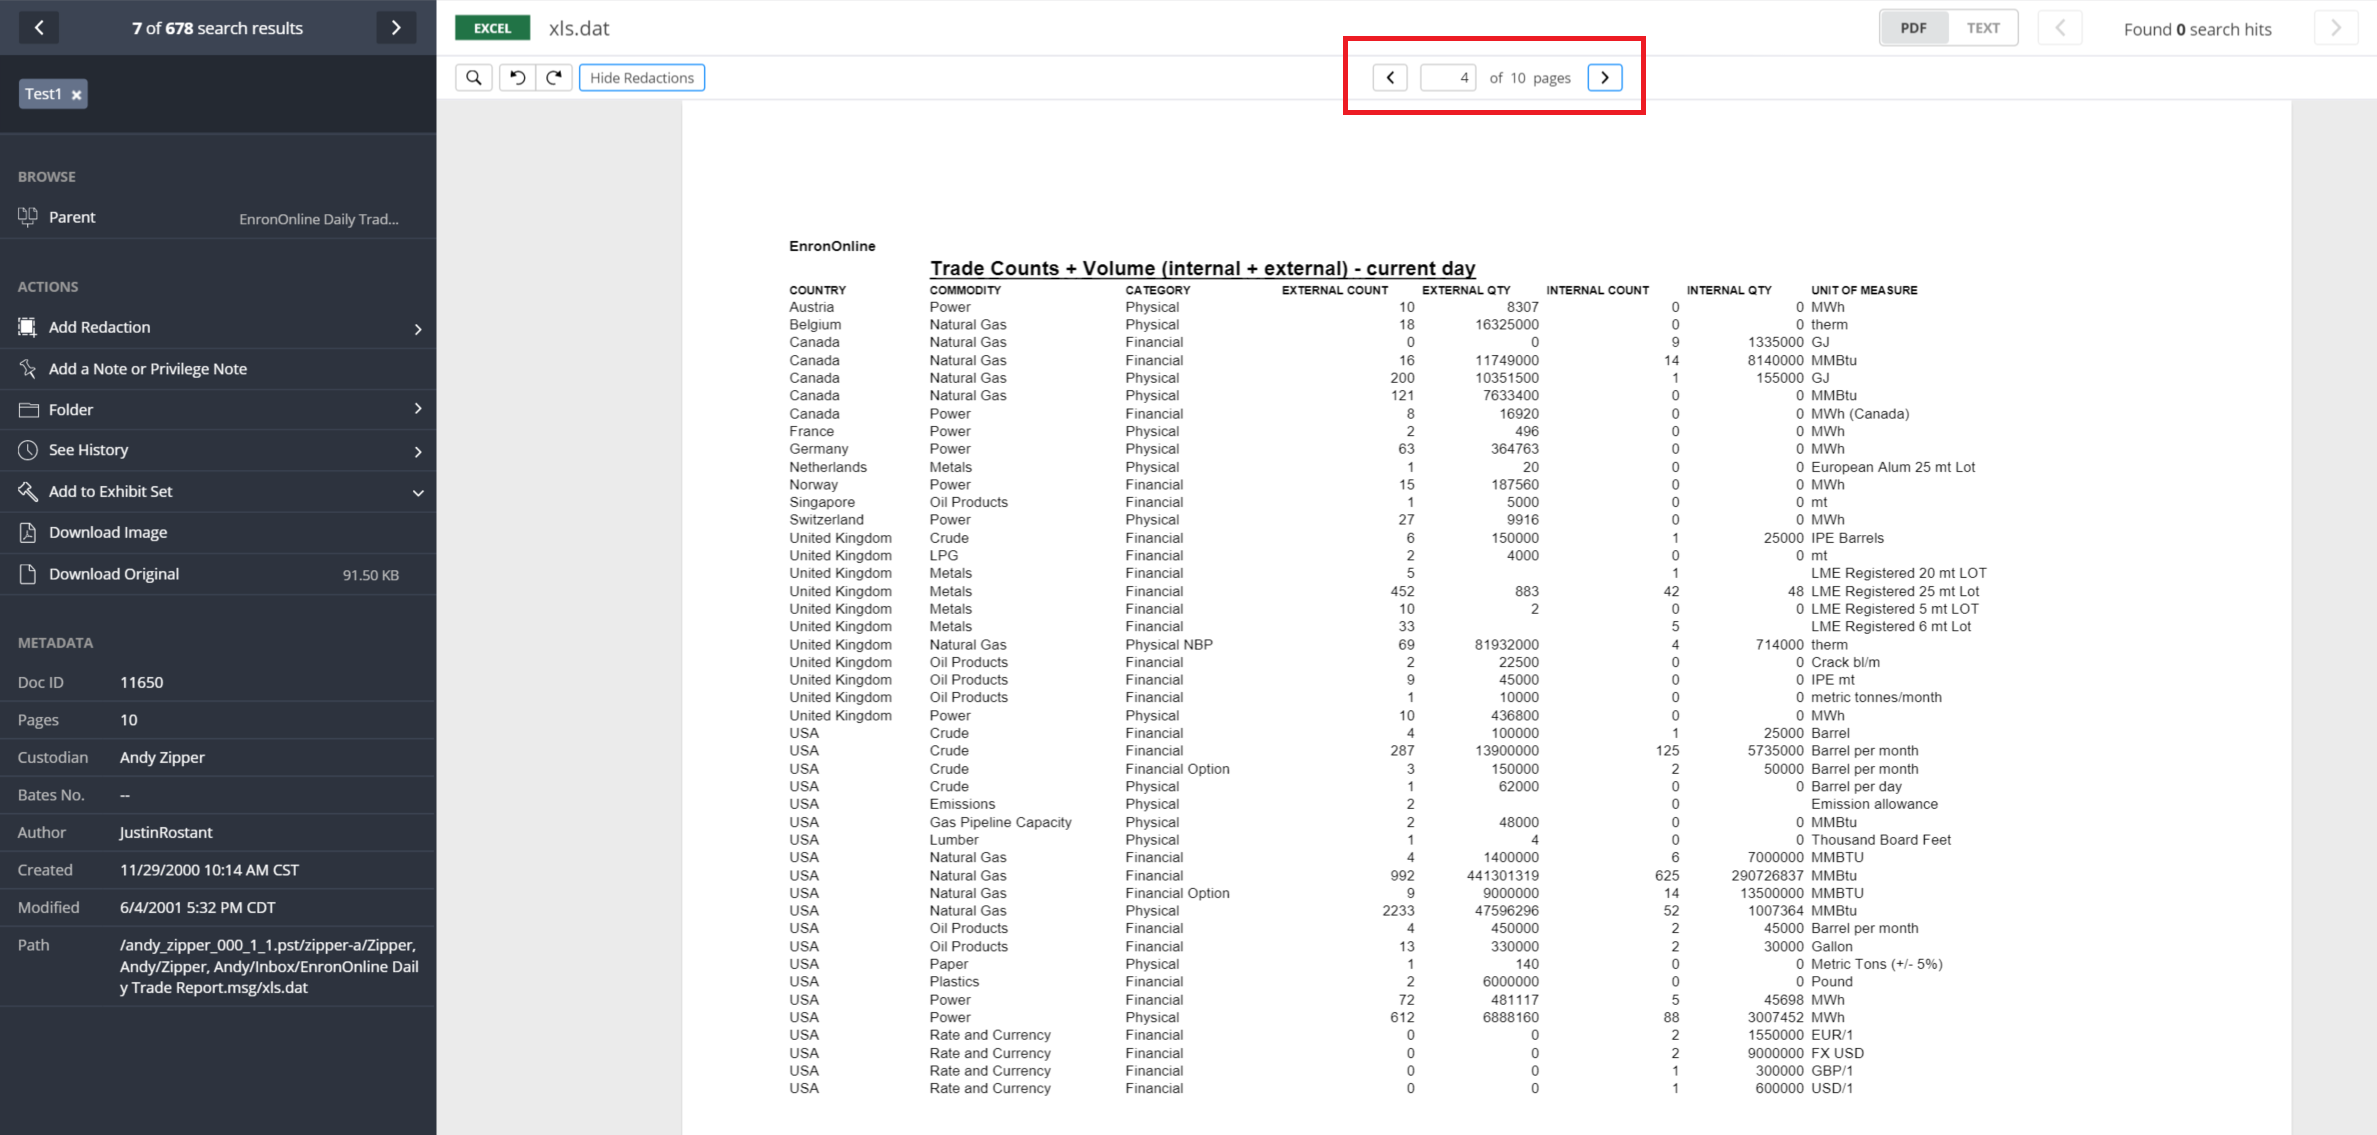This screenshot has height=1135, width=2377.
Task: Click the Add a Note or Privilege Note icon
Action: pyautogui.click(x=28, y=368)
